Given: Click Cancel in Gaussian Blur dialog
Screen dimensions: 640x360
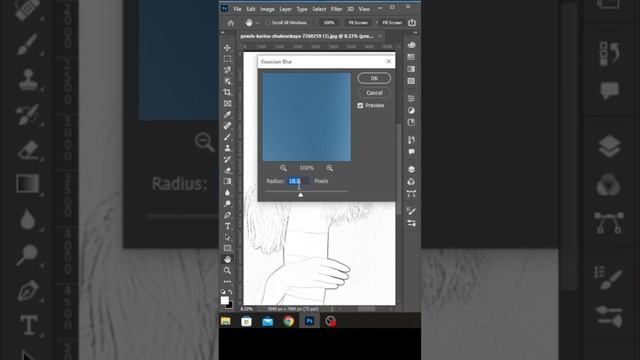Looking at the screenshot, I should coord(374,93).
